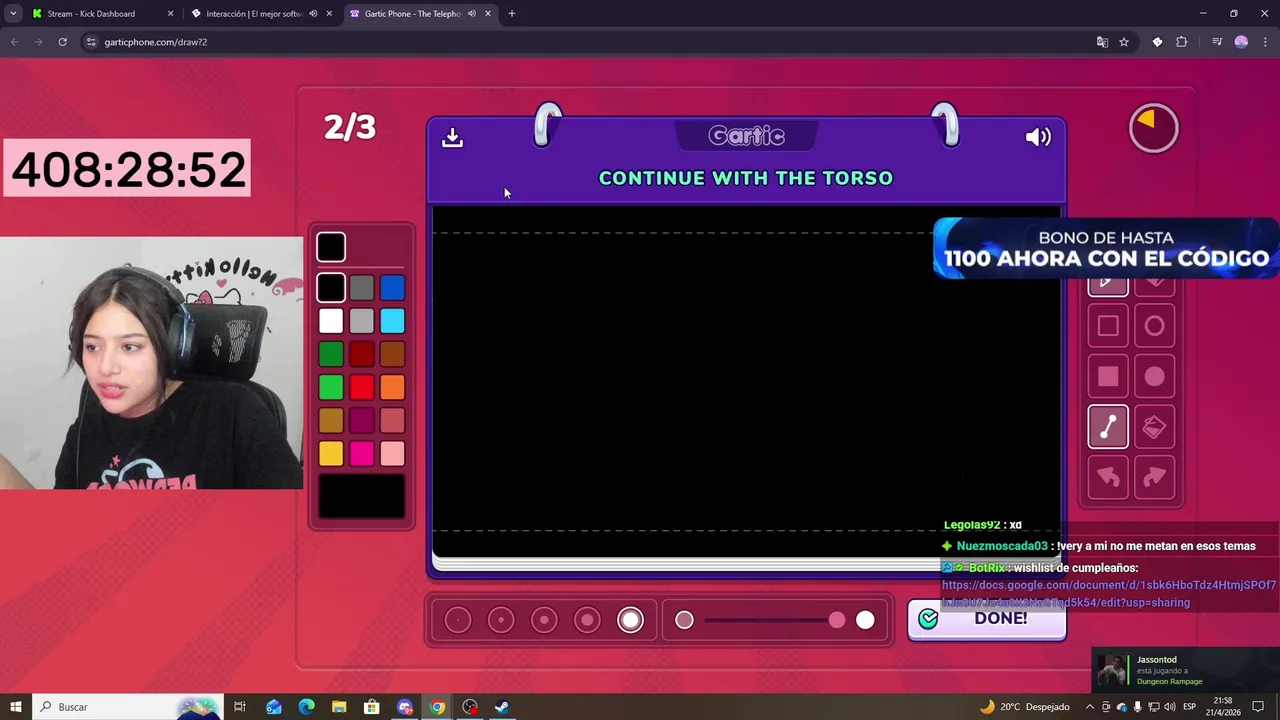Screen dimensions: 1280x720
Task: Open a new browser tab
Action: [x=512, y=14]
